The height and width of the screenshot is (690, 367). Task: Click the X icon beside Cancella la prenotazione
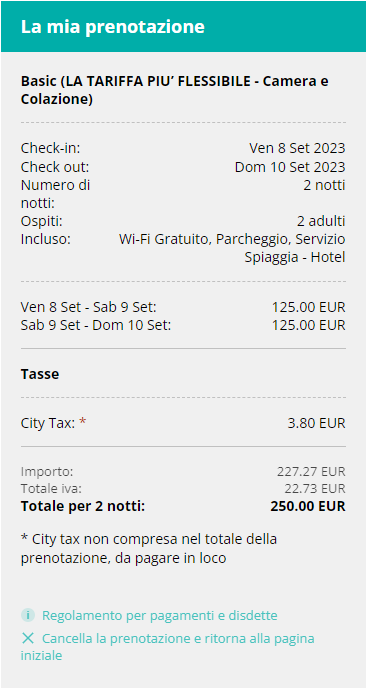coord(27,639)
